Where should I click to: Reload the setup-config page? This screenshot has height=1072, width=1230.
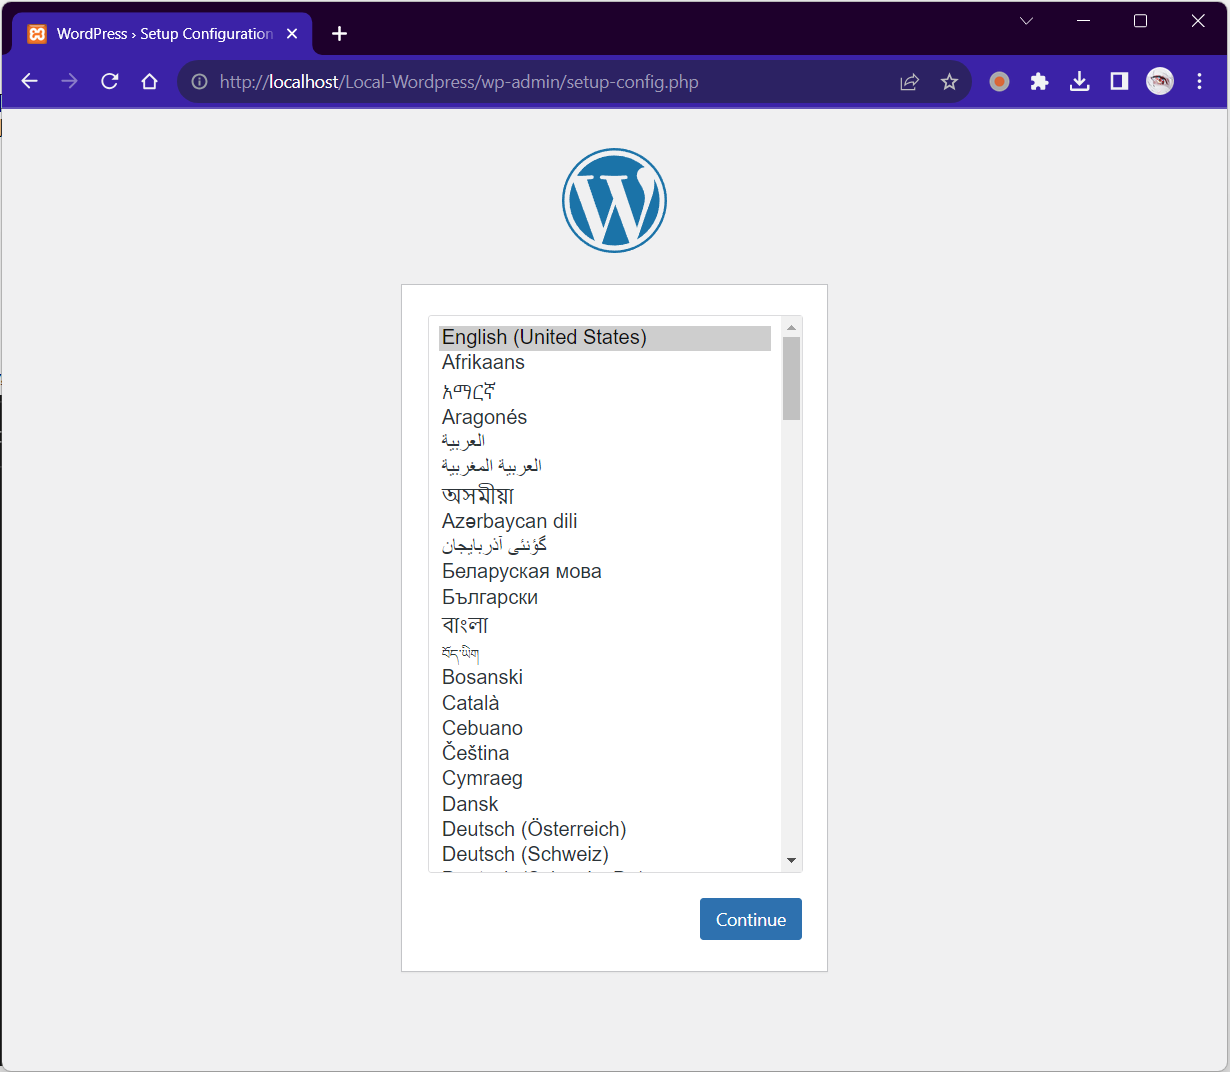110,82
